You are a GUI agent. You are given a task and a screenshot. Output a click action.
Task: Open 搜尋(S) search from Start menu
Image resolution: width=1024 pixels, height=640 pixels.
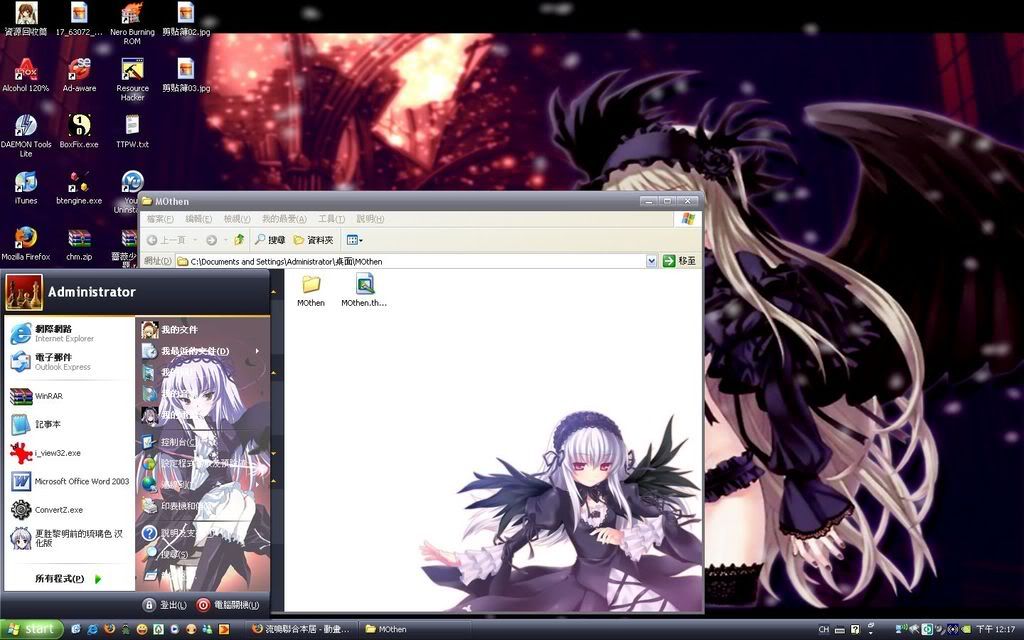click(202, 554)
